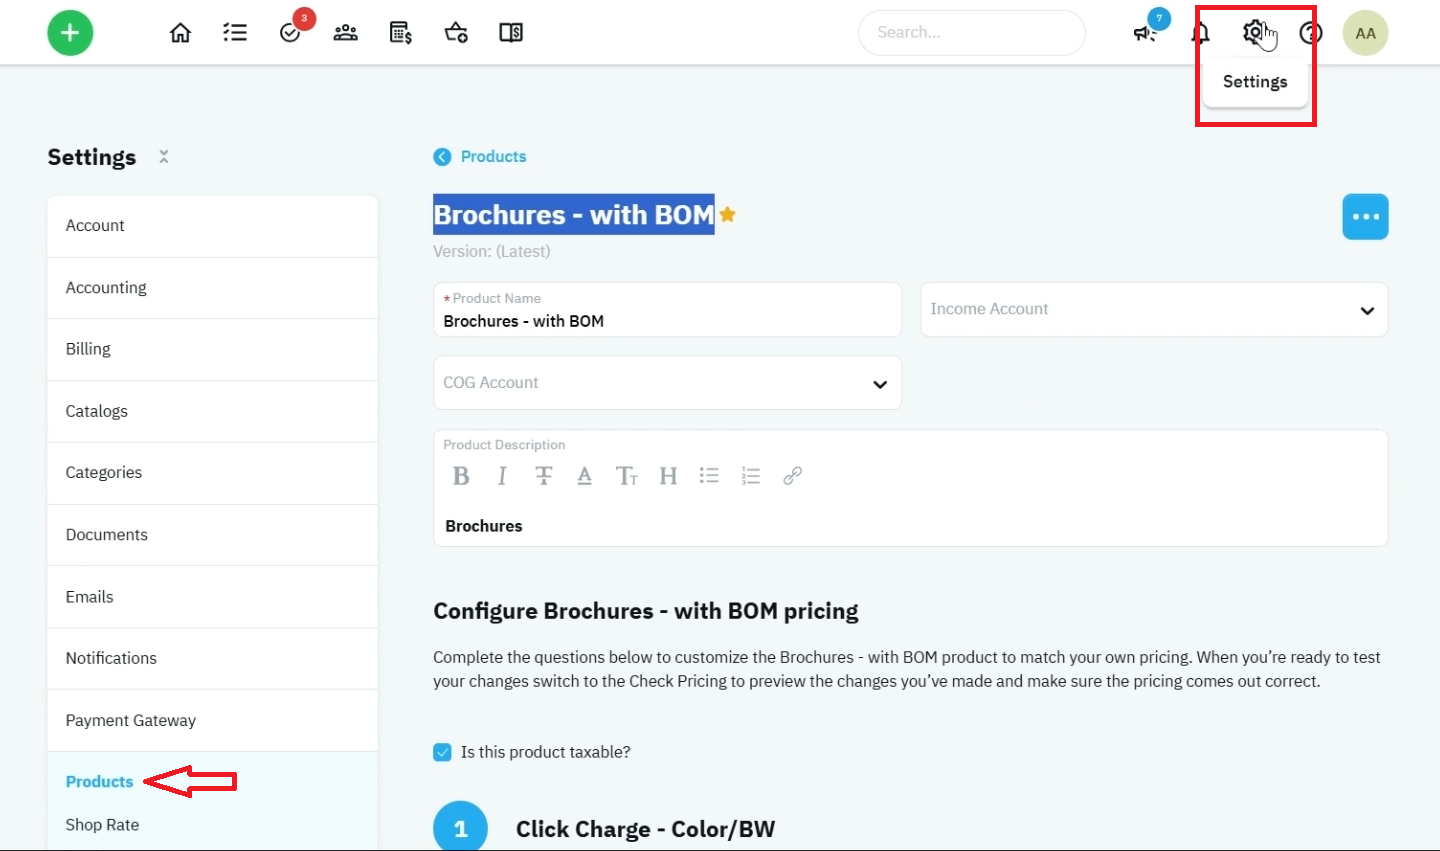Screen dimensions: 1440x851
Task: Open the help question mark icon
Action: [1311, 33]
